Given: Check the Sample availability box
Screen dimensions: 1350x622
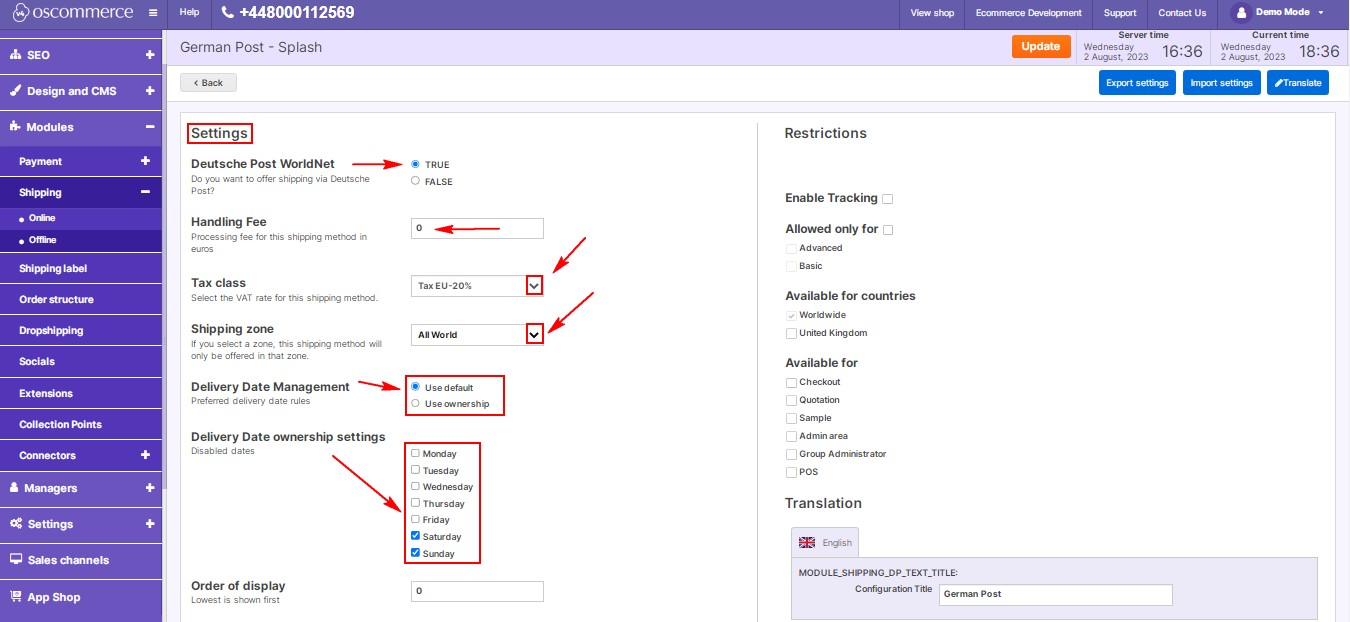Looking at the screenshot, I should [x=792, y=418].
